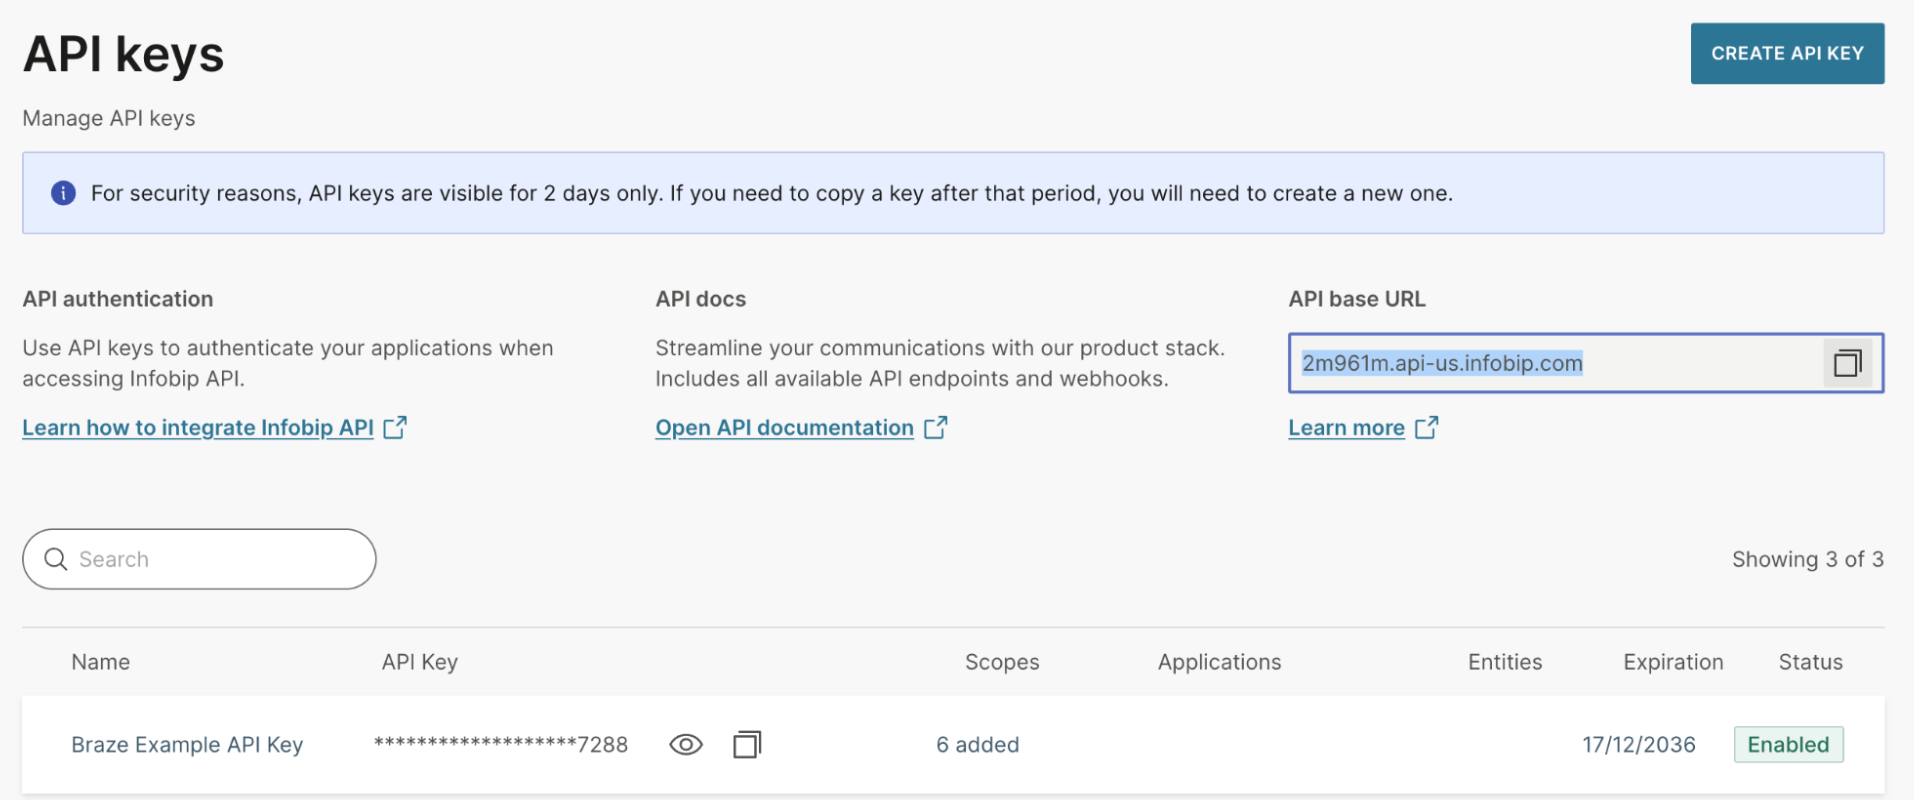Screen dimensions: 1914x800
Task: Reveal the Braze Example API Key with the eye icon
Action: [685, 745]
